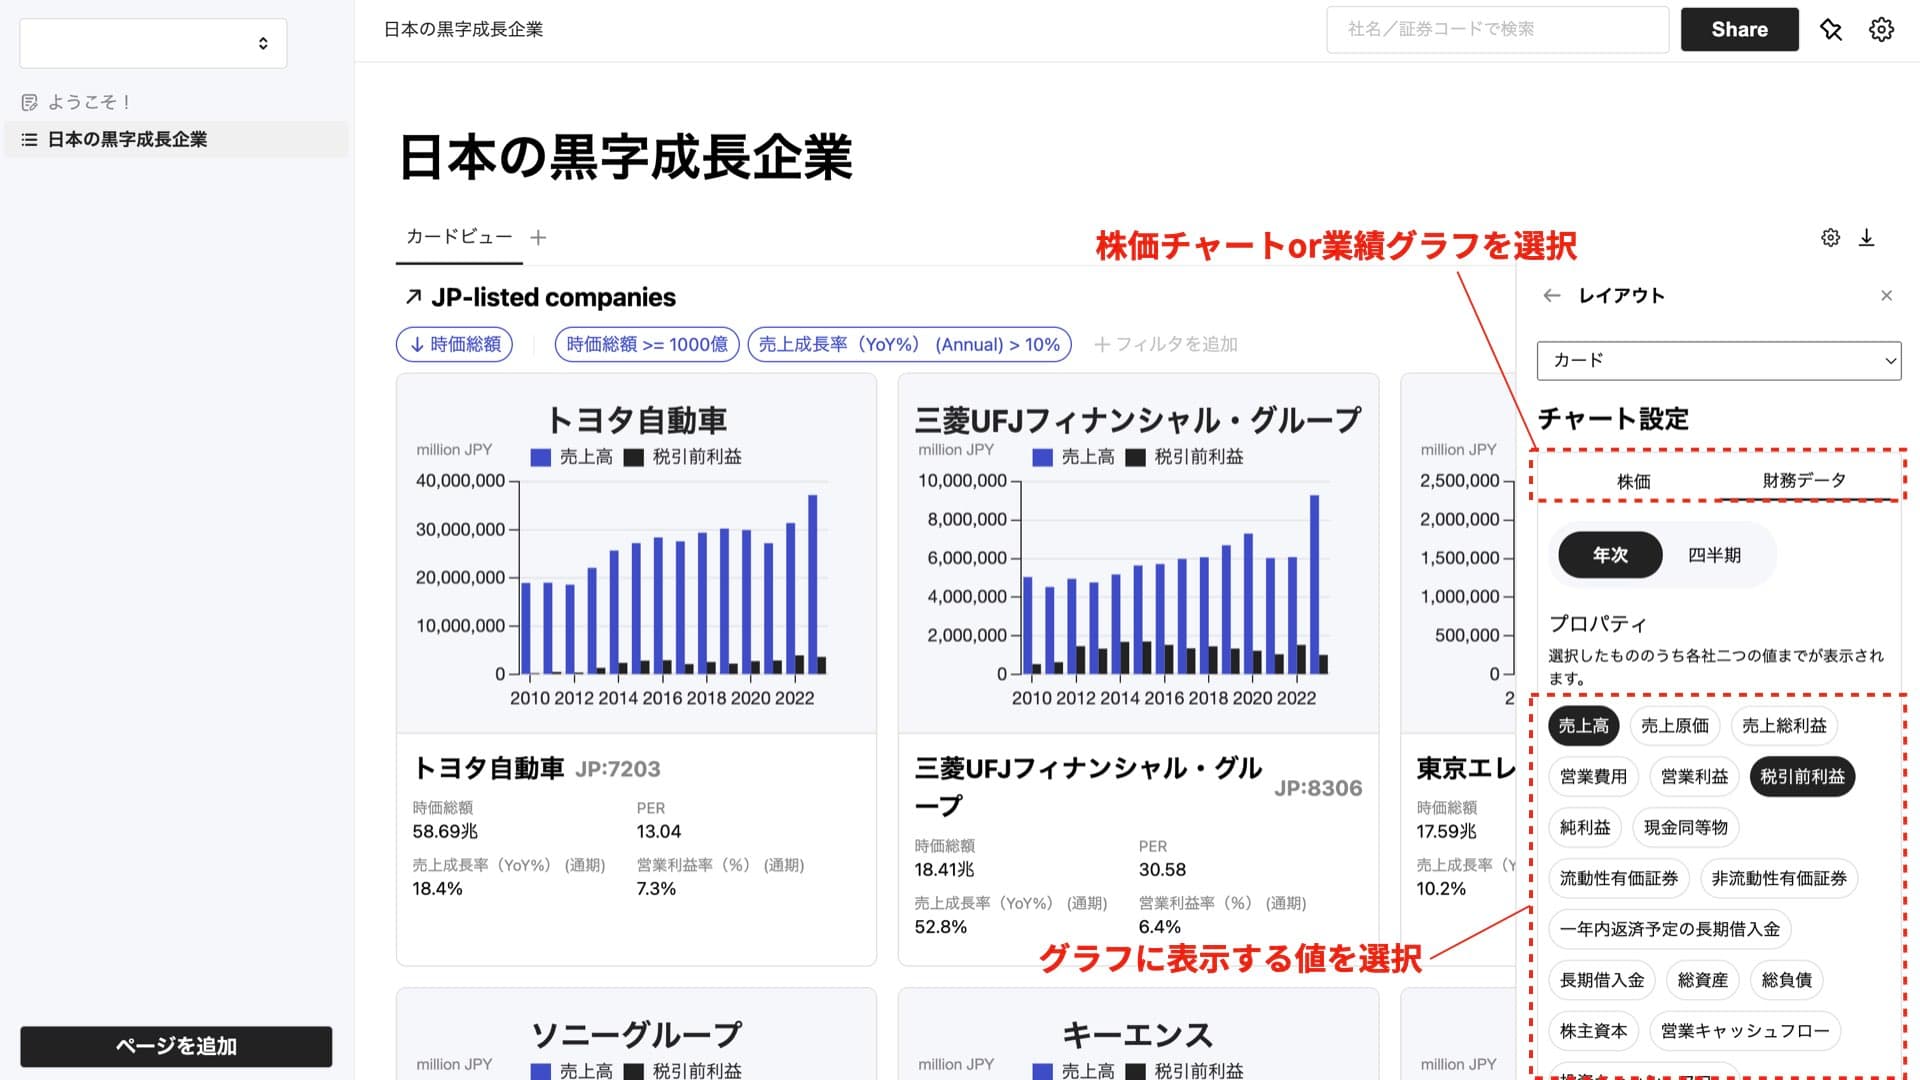Click the 社名／証券コードで検索 search field

(x=1497, y=29)
